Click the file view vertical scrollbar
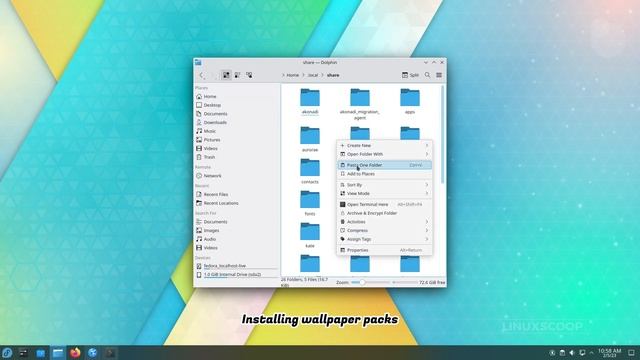640x360 pixels. 443,135
